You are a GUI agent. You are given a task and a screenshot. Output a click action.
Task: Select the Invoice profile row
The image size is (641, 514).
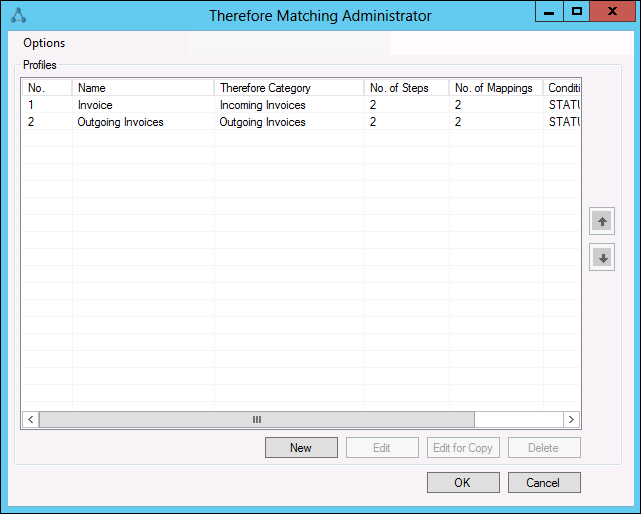[x=95, y=105]
